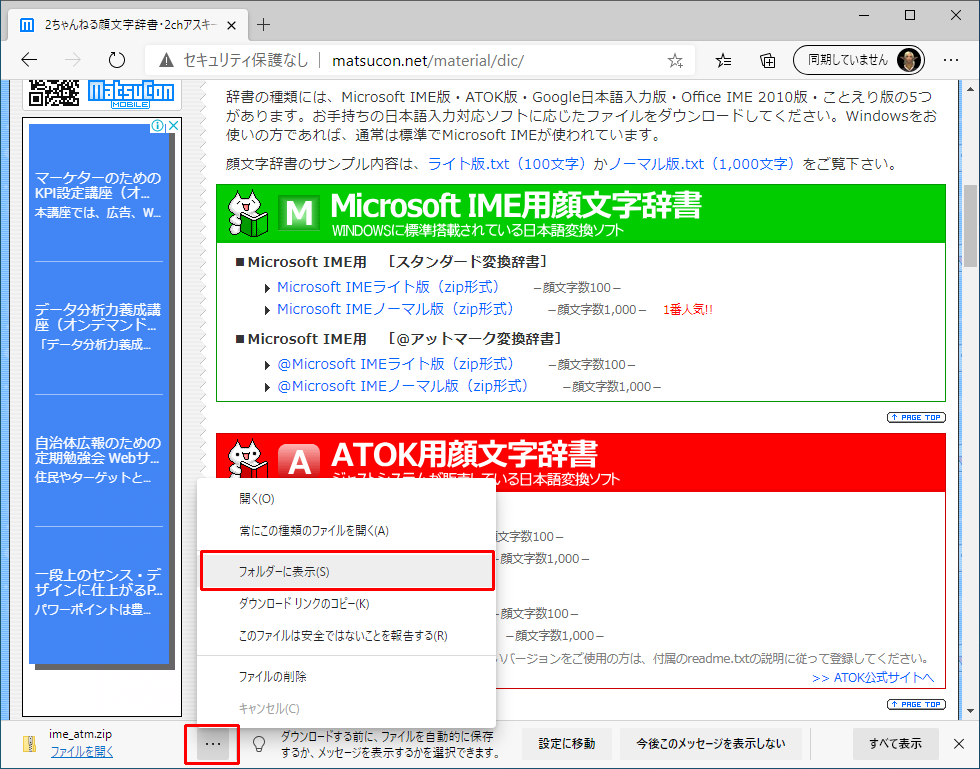
Task: Open the Collections icon
Action: pyautogui.click(x=768, y=61)
